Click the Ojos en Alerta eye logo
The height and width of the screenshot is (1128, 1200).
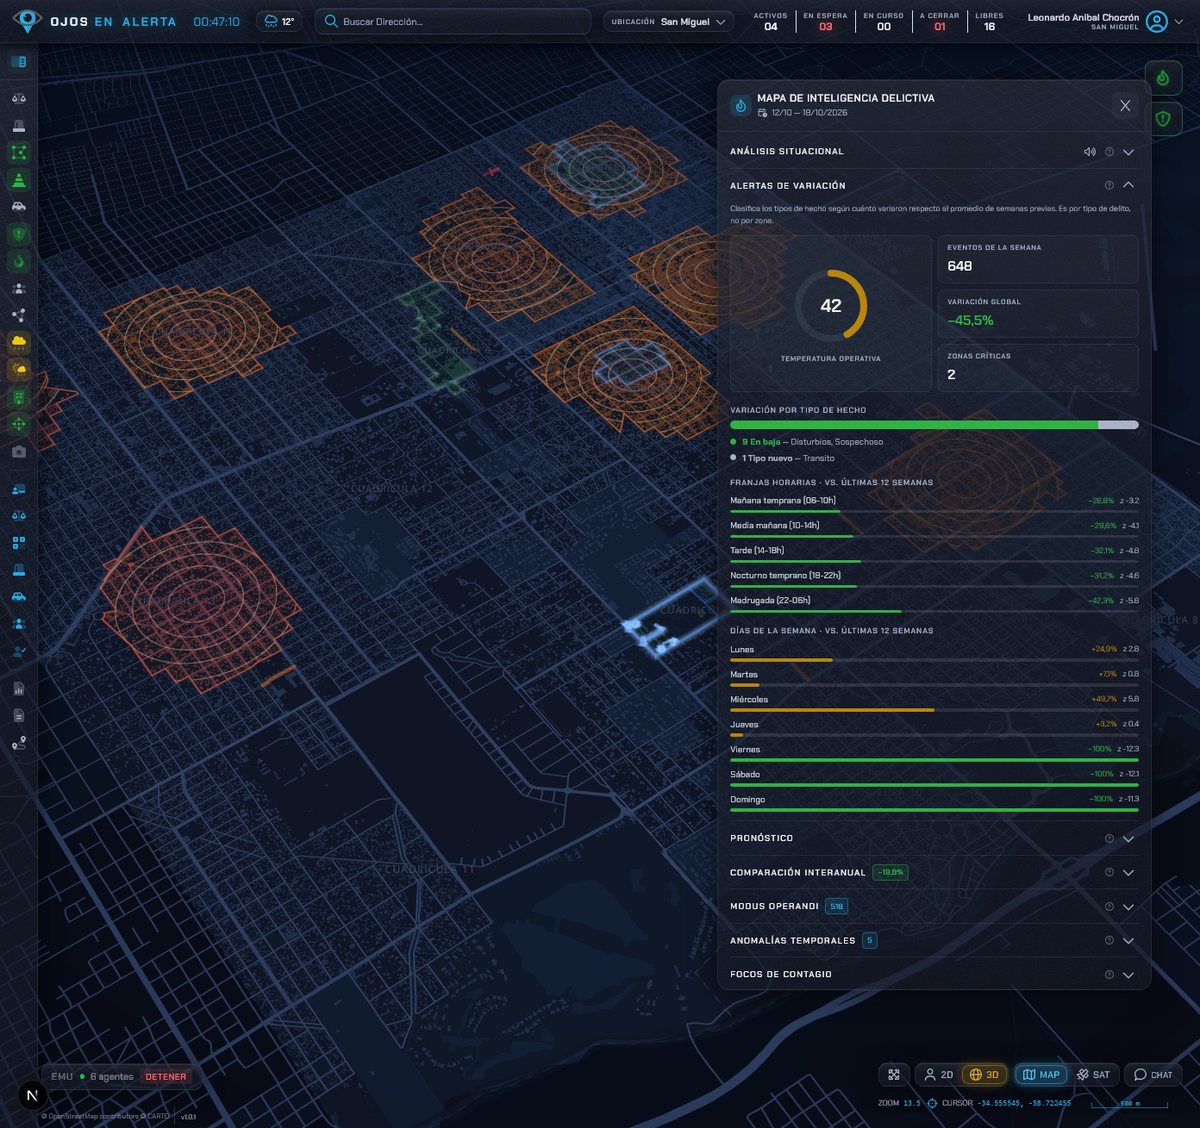pyautogui.click(x=27, y=21)
